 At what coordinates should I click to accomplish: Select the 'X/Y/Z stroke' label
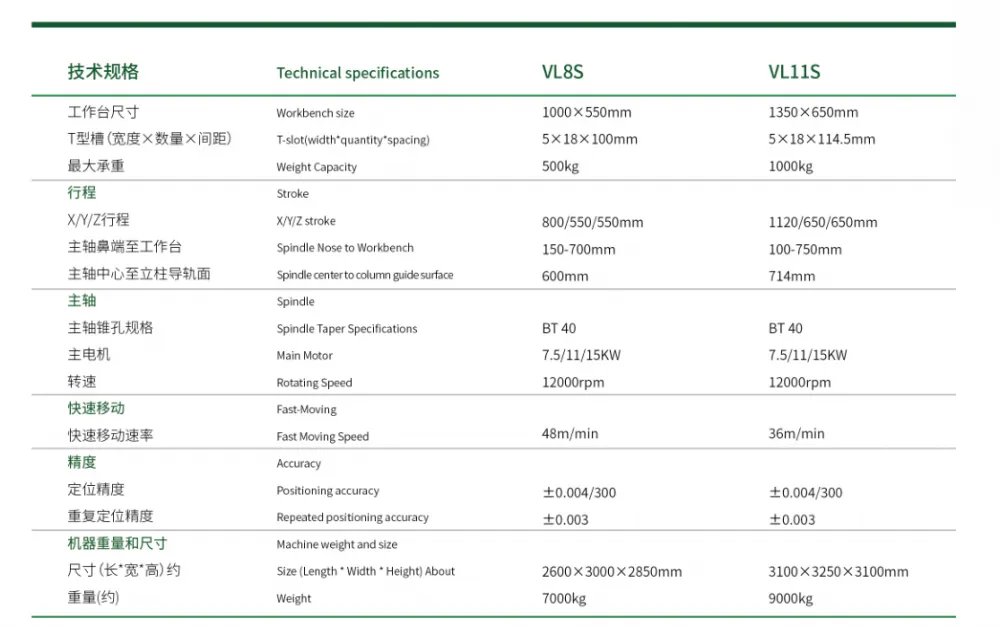305,221
